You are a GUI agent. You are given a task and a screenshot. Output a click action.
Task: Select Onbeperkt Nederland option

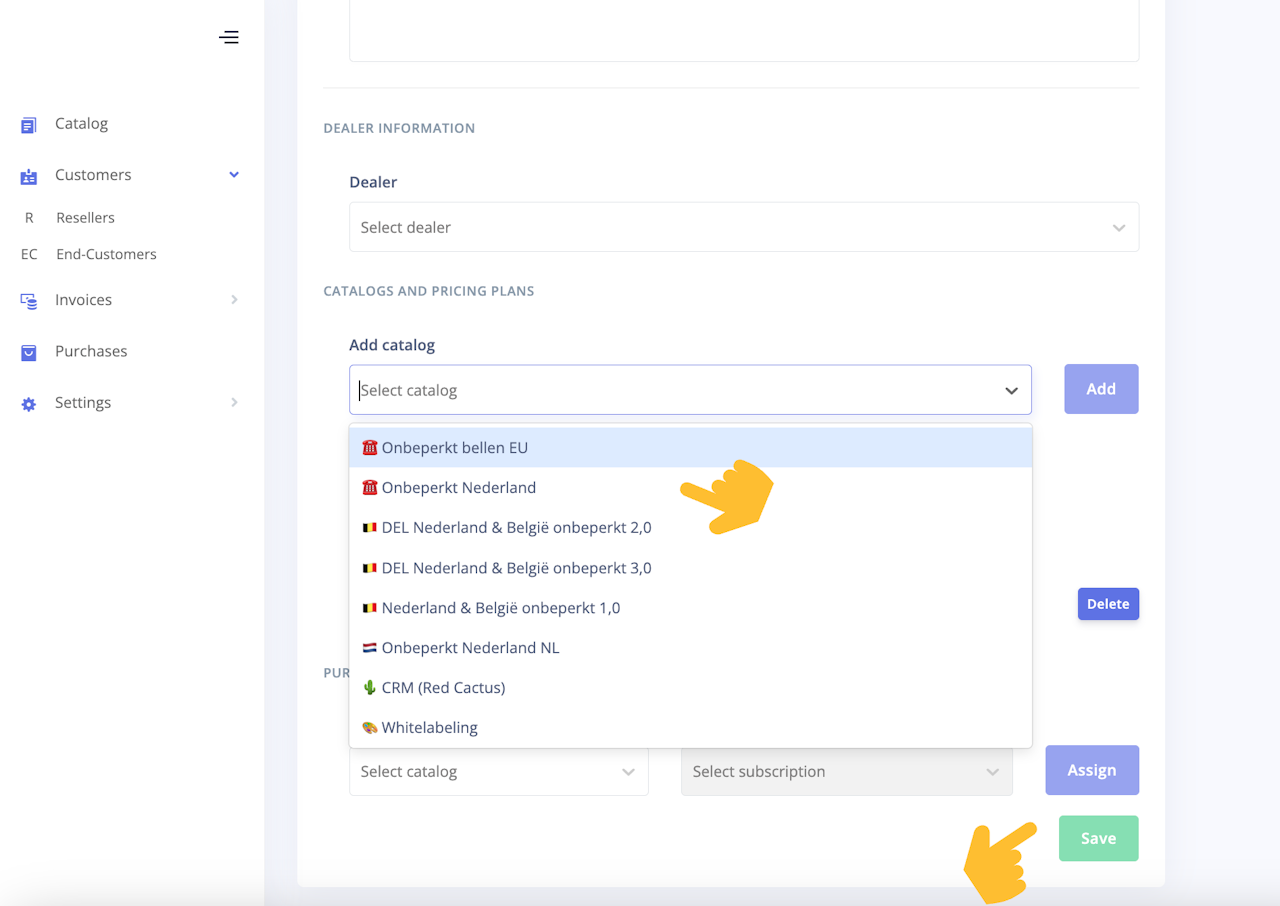[690, 488]
